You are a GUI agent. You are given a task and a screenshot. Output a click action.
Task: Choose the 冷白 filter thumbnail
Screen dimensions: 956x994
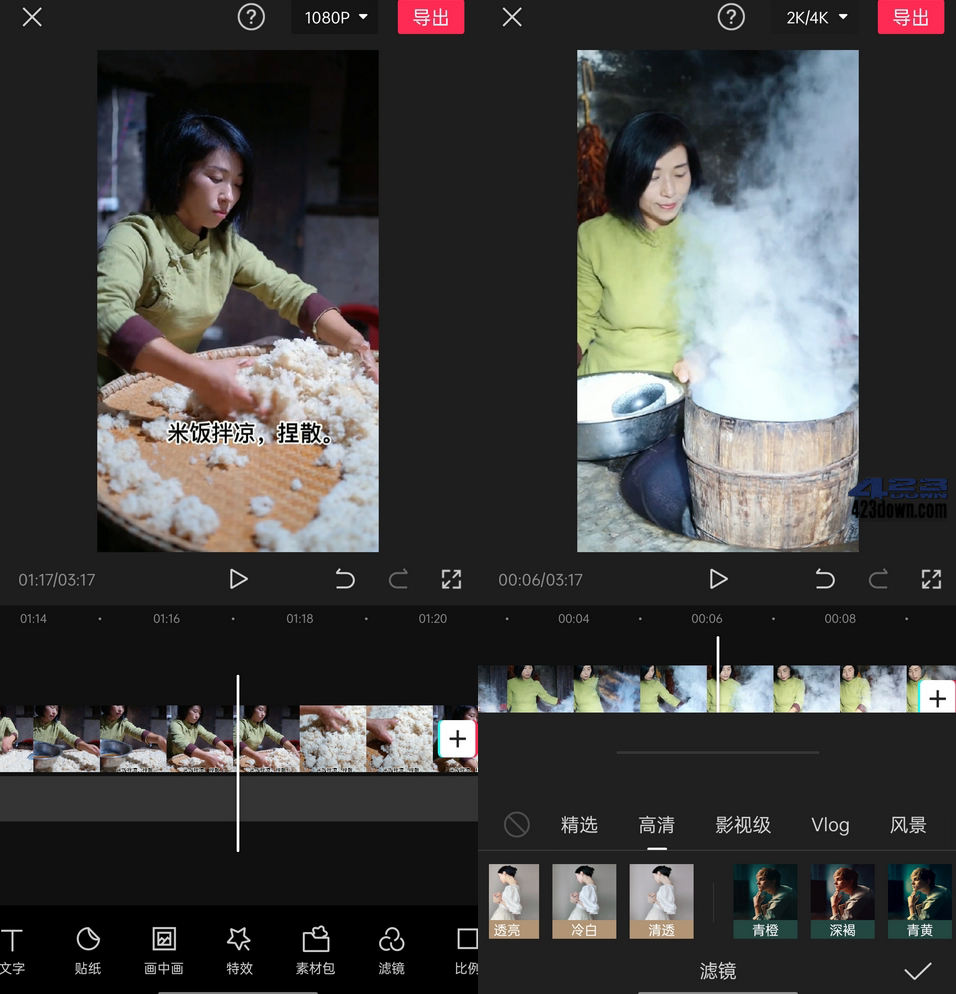(x=584, y=901)
